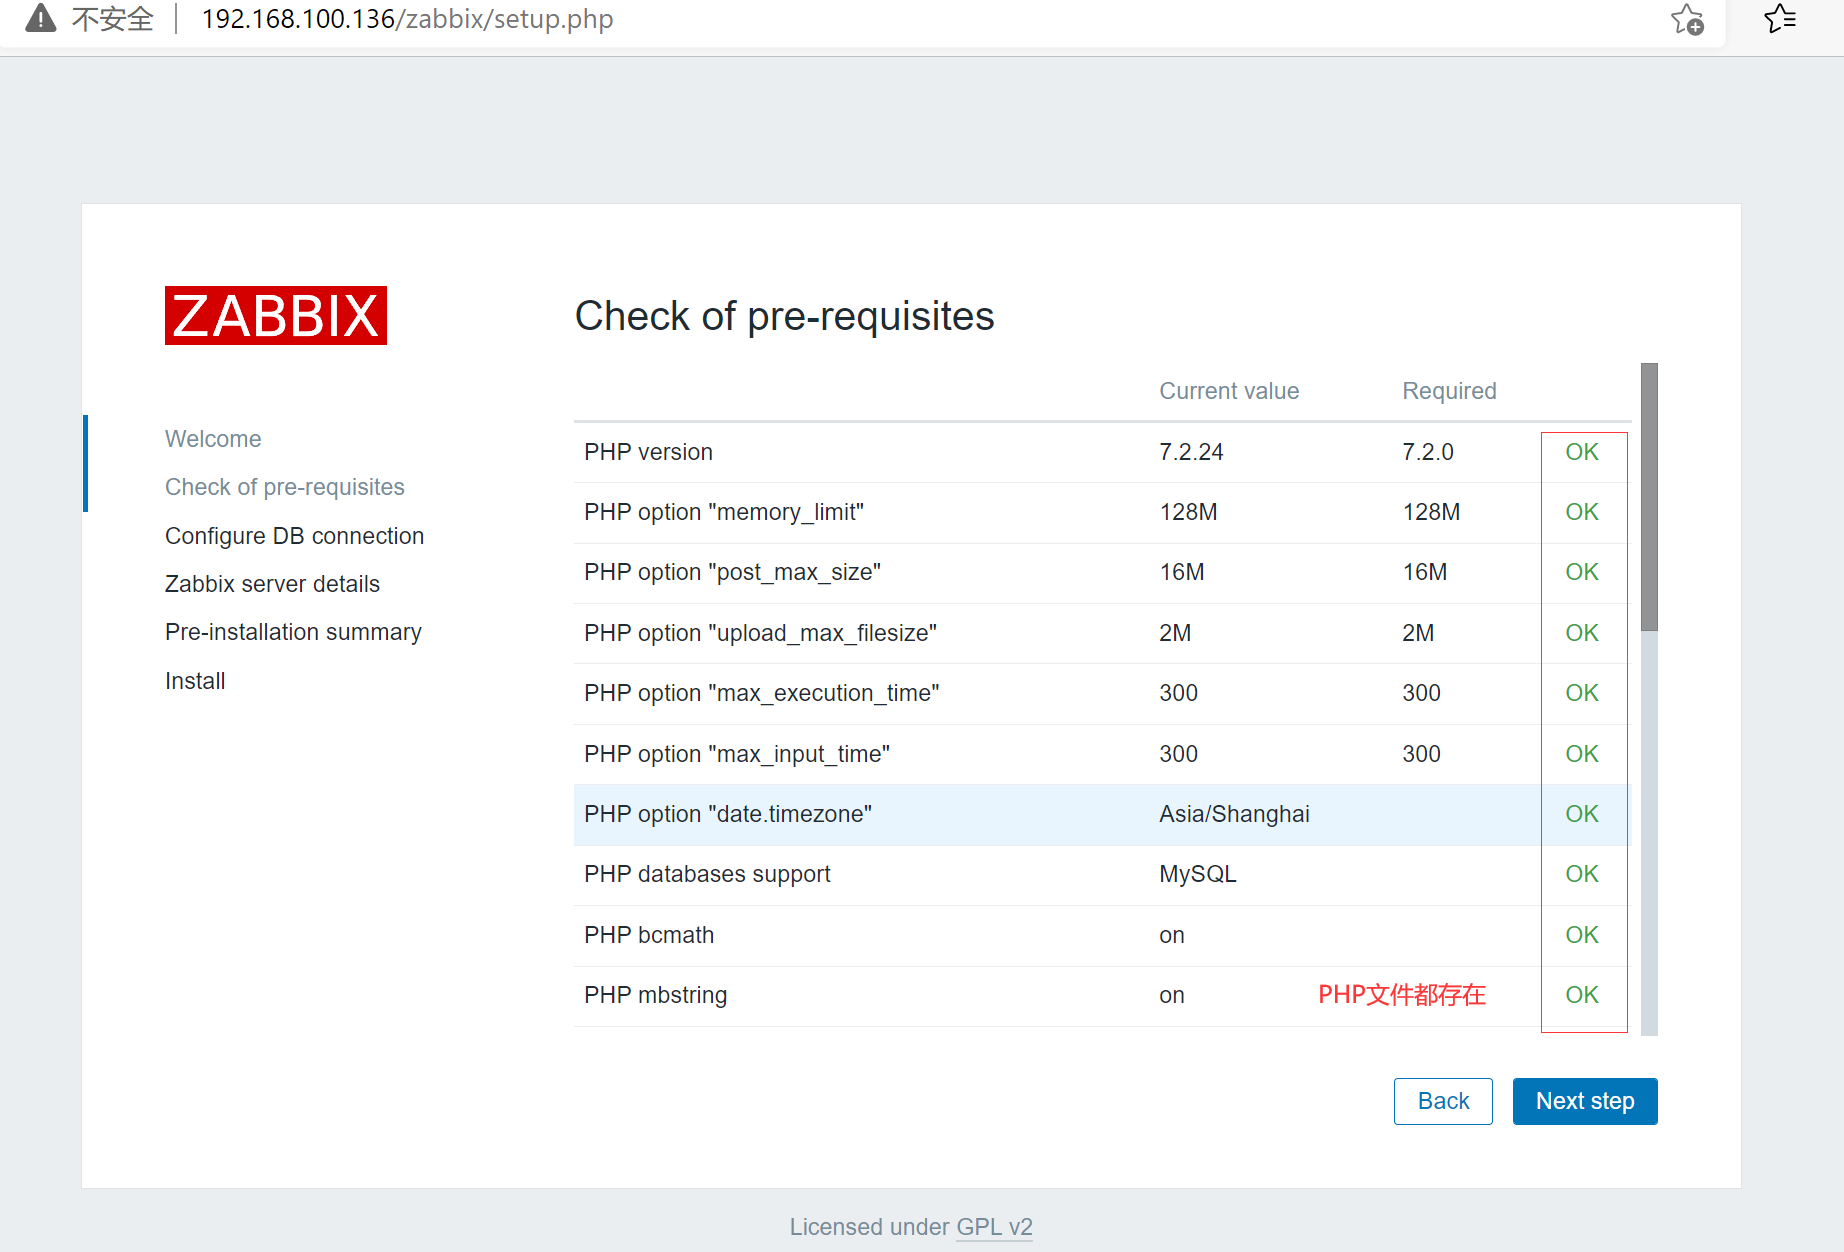Click the bookmark star icon
1844x1252 pixels.
click(x=1686, y=20)
